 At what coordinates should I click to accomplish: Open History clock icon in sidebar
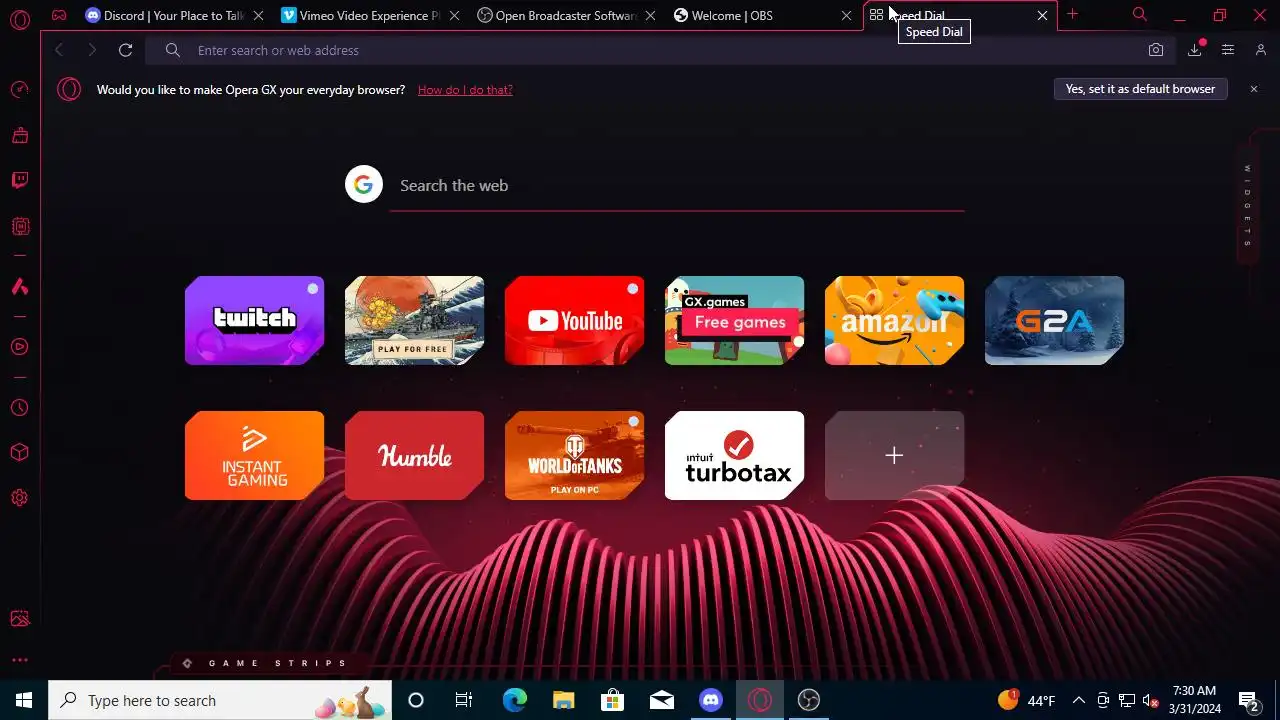point(20,408)
